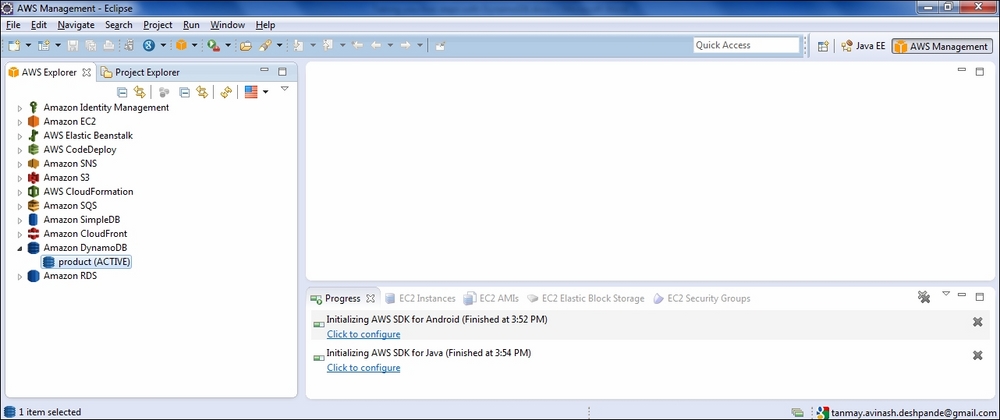
Task: Remove the finished Android SDK progress entry
Action: [x=977, y=322]
